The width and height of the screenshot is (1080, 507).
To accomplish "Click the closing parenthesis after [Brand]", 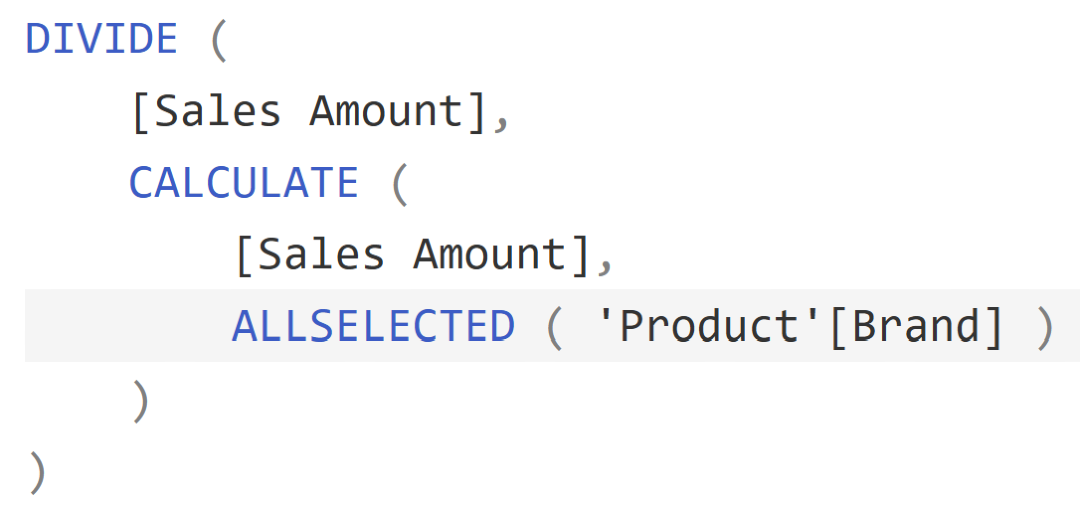I will (x=1045, y=328).
